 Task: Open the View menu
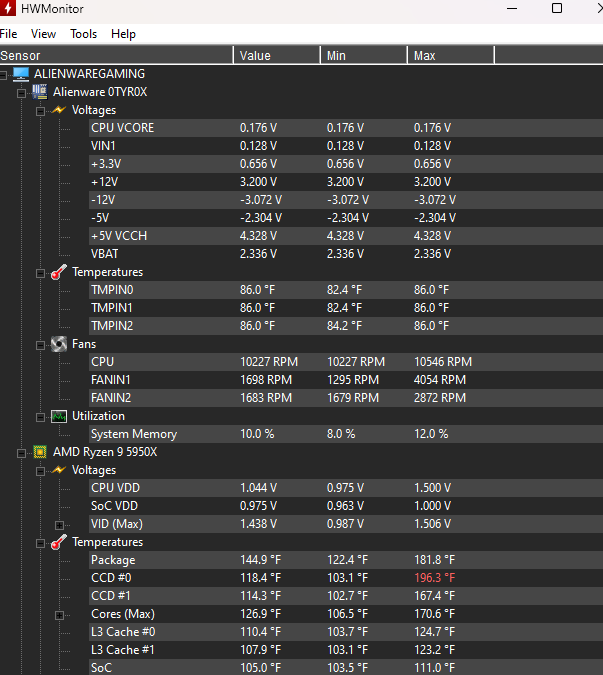click(43, 34)
